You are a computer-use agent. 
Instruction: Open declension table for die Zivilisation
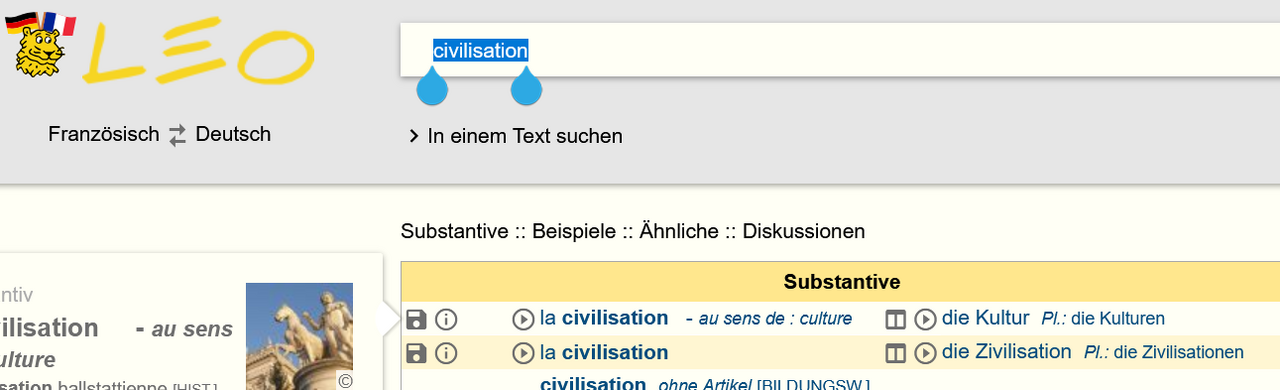896,353
